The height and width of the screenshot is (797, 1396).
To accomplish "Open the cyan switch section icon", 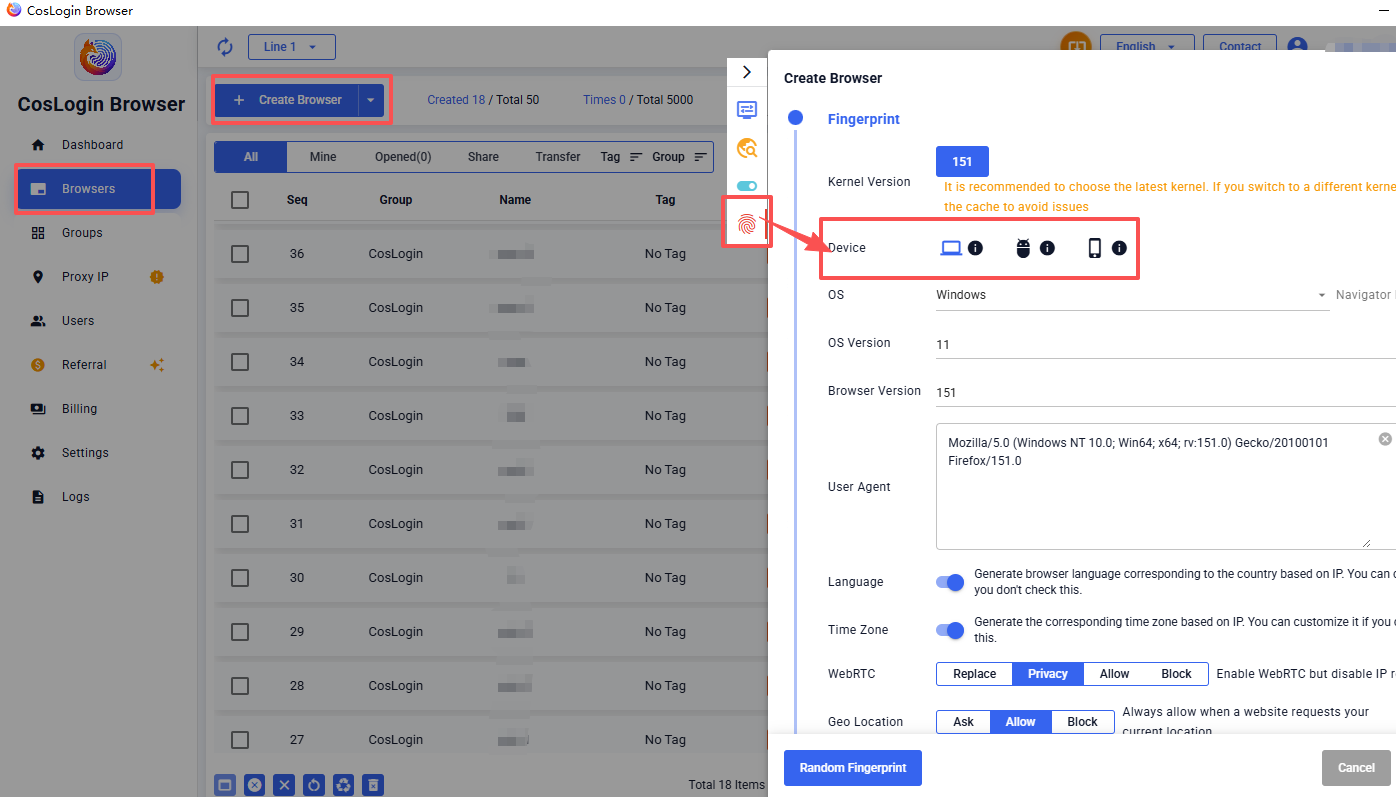I will (747, 186).
